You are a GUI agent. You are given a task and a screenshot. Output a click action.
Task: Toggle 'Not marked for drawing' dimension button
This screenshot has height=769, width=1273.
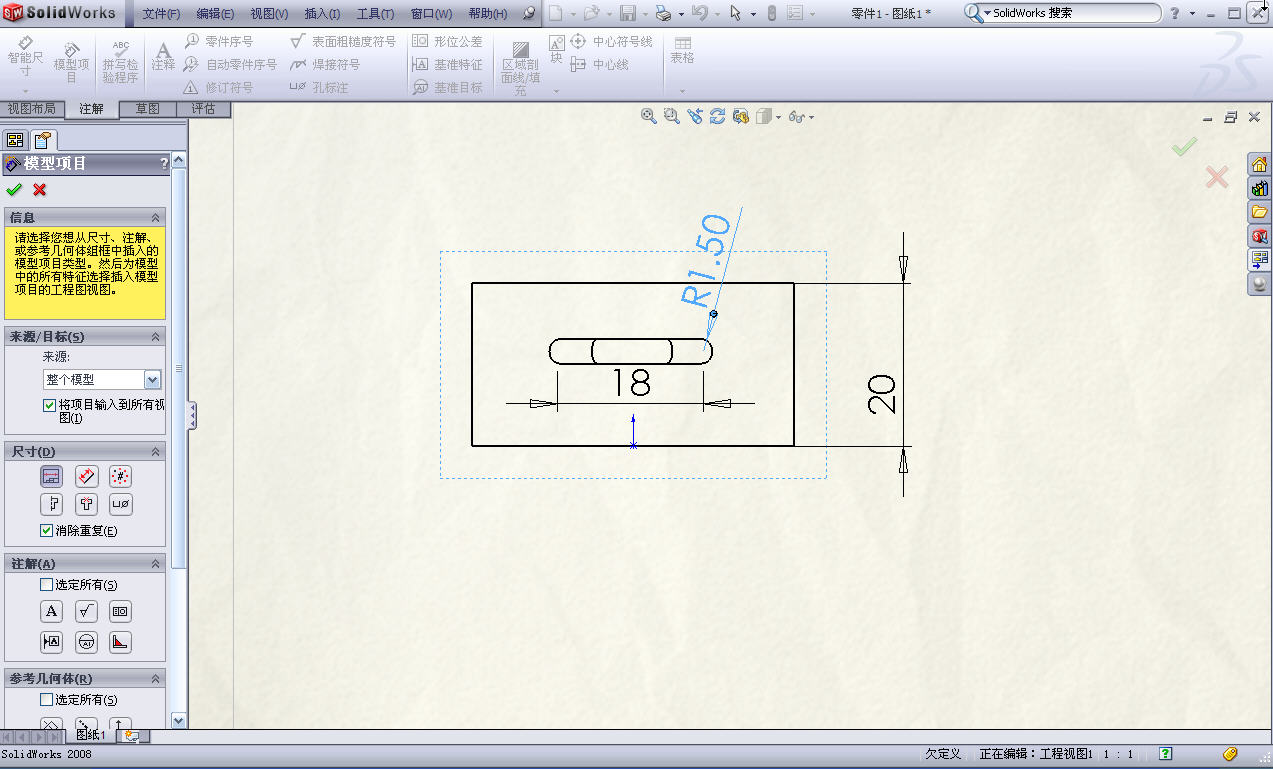[87, 476]
